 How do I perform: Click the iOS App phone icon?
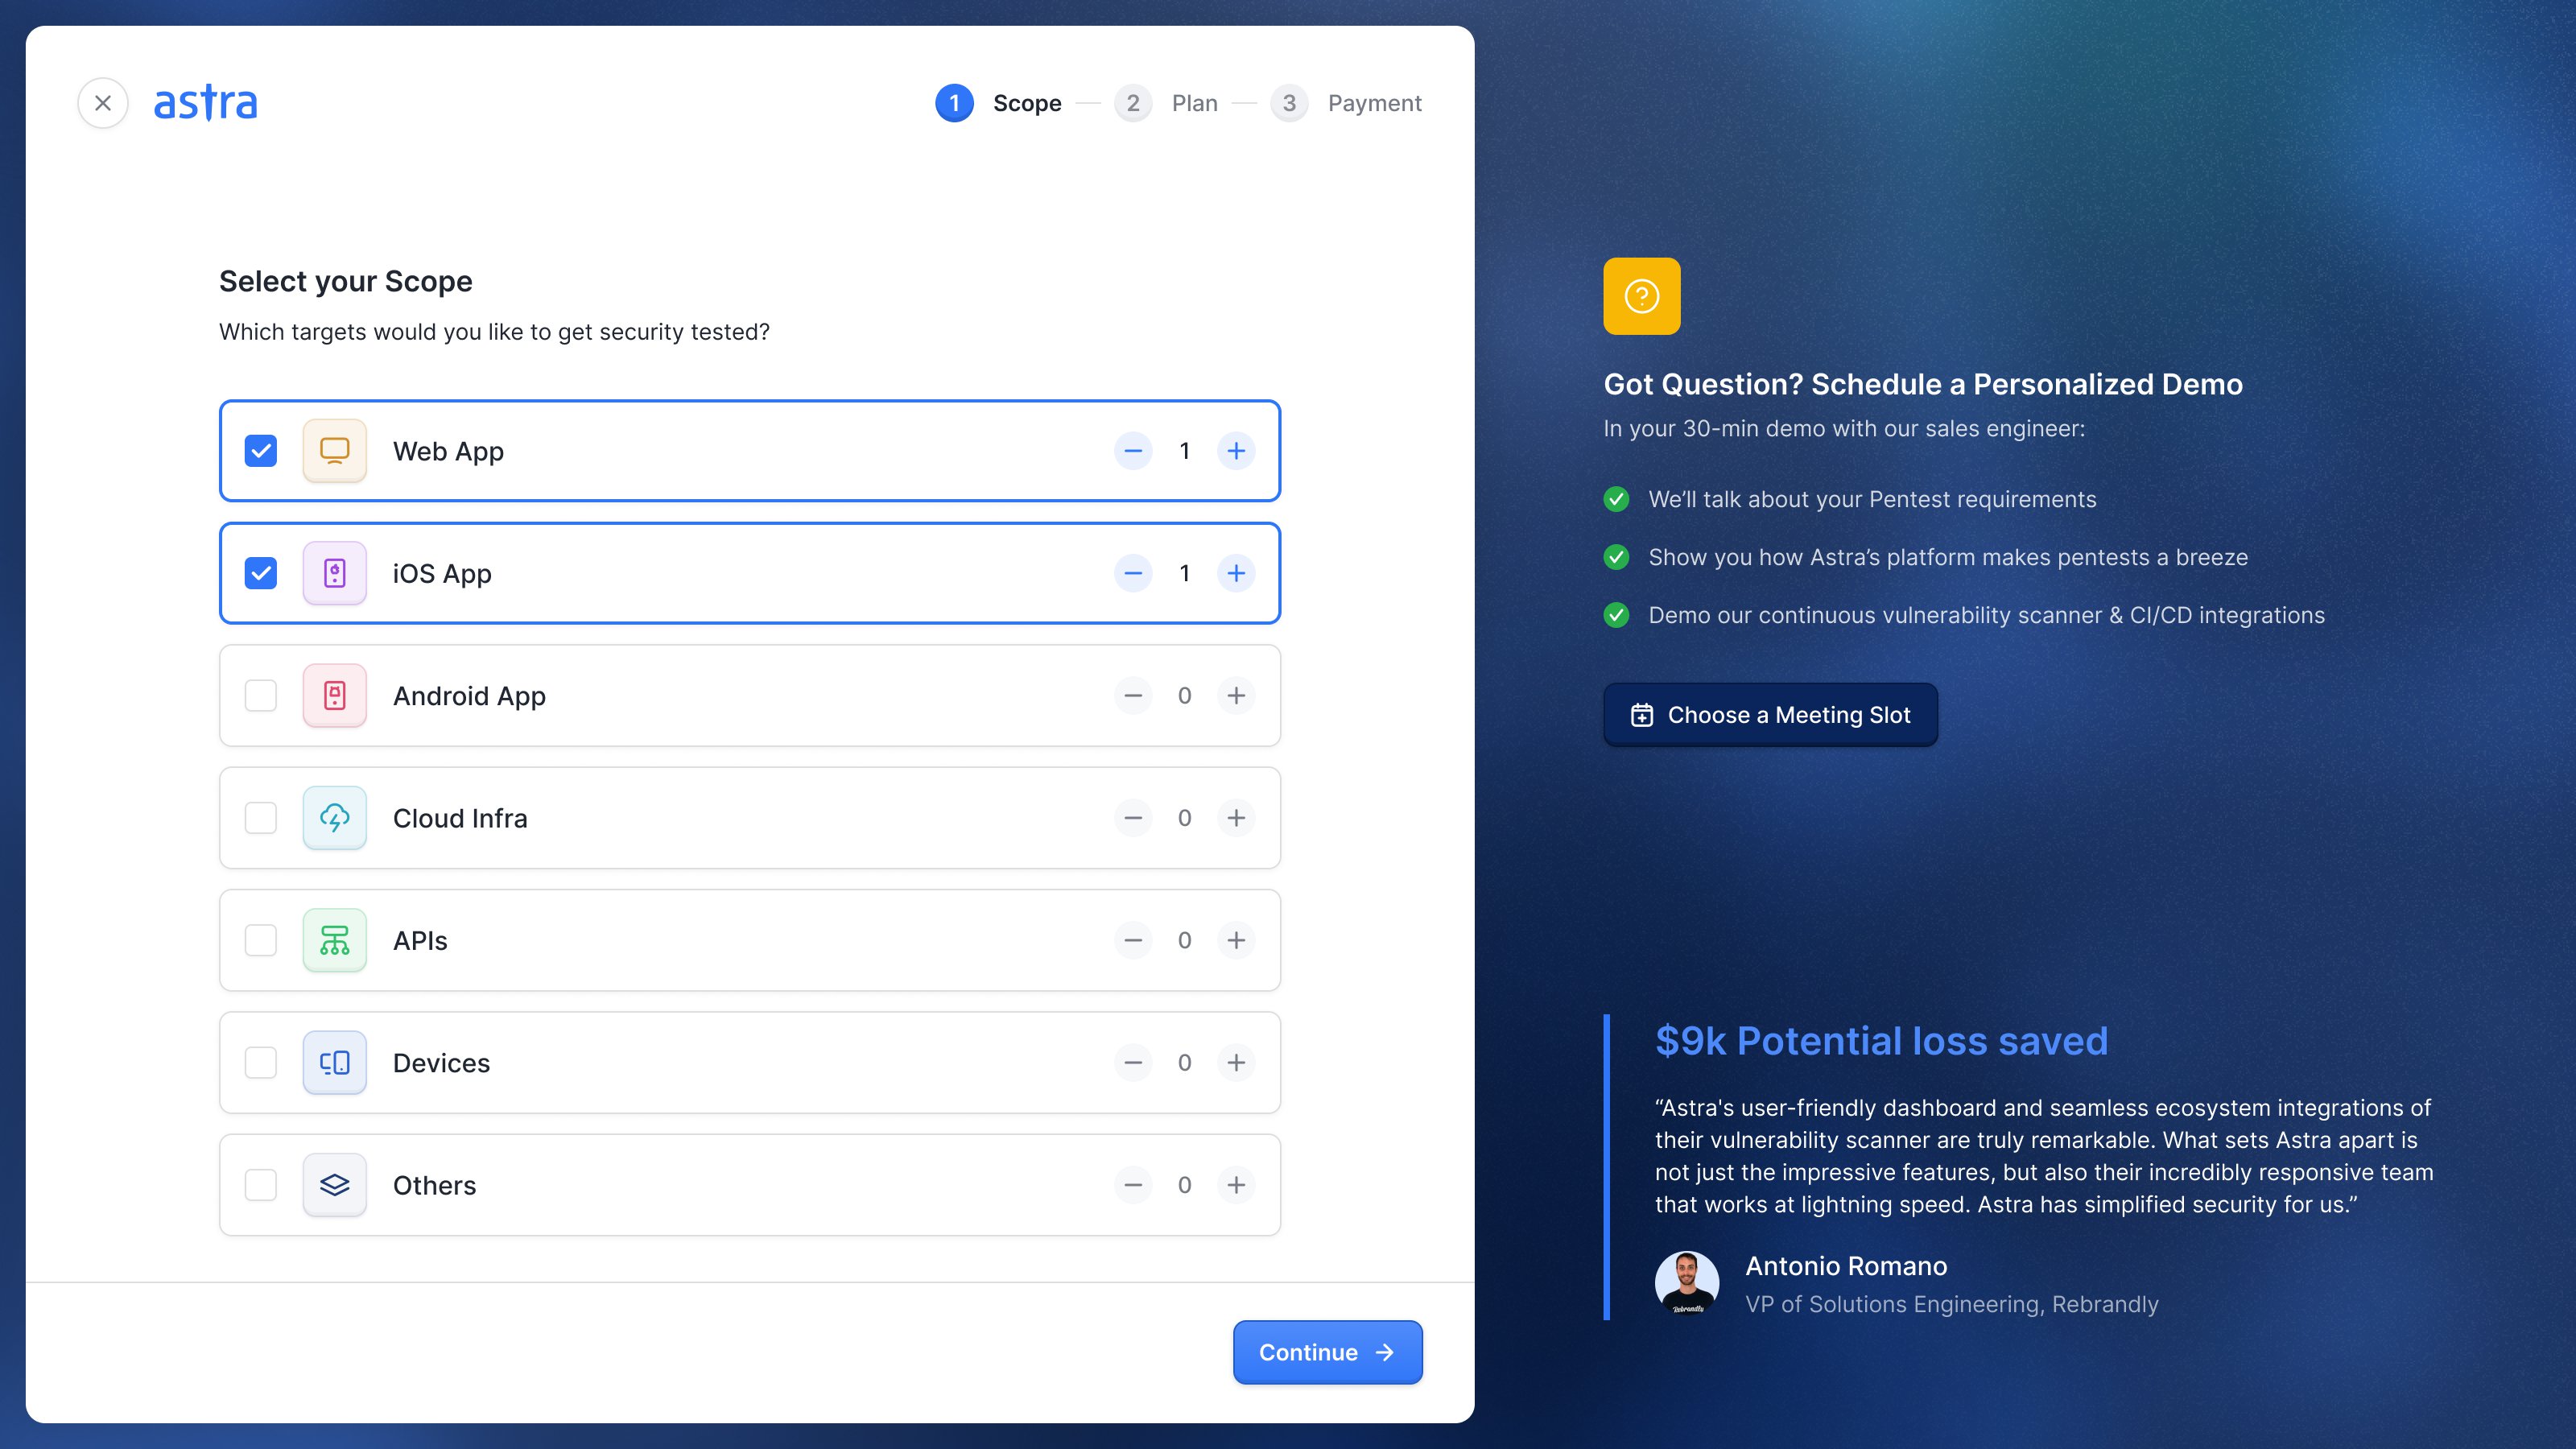pos(335,573)
